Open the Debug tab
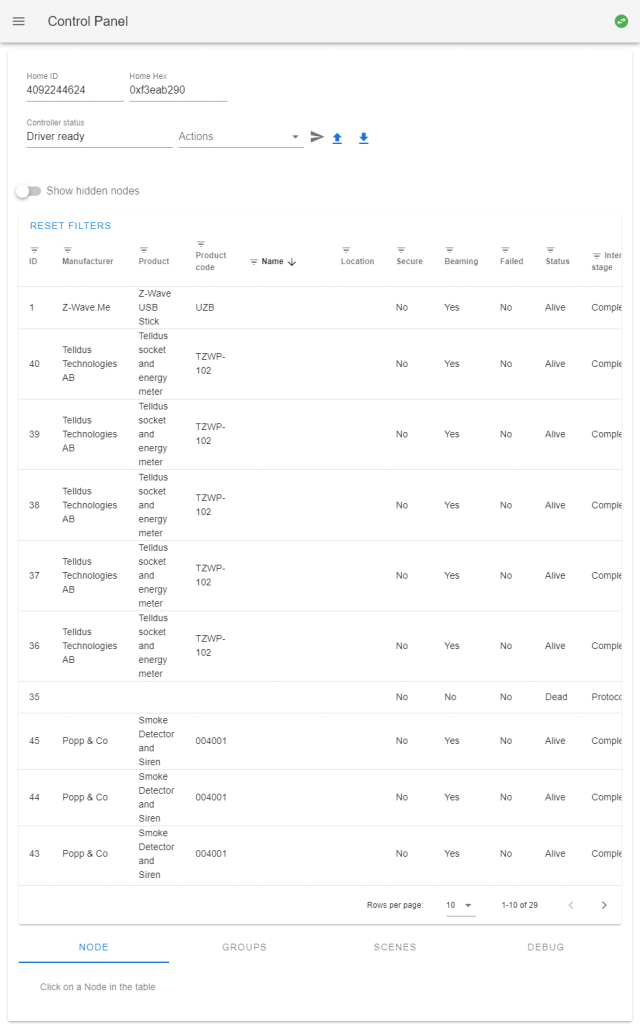This screenshot has width=640, height=1024. click(x=545, y=947)
